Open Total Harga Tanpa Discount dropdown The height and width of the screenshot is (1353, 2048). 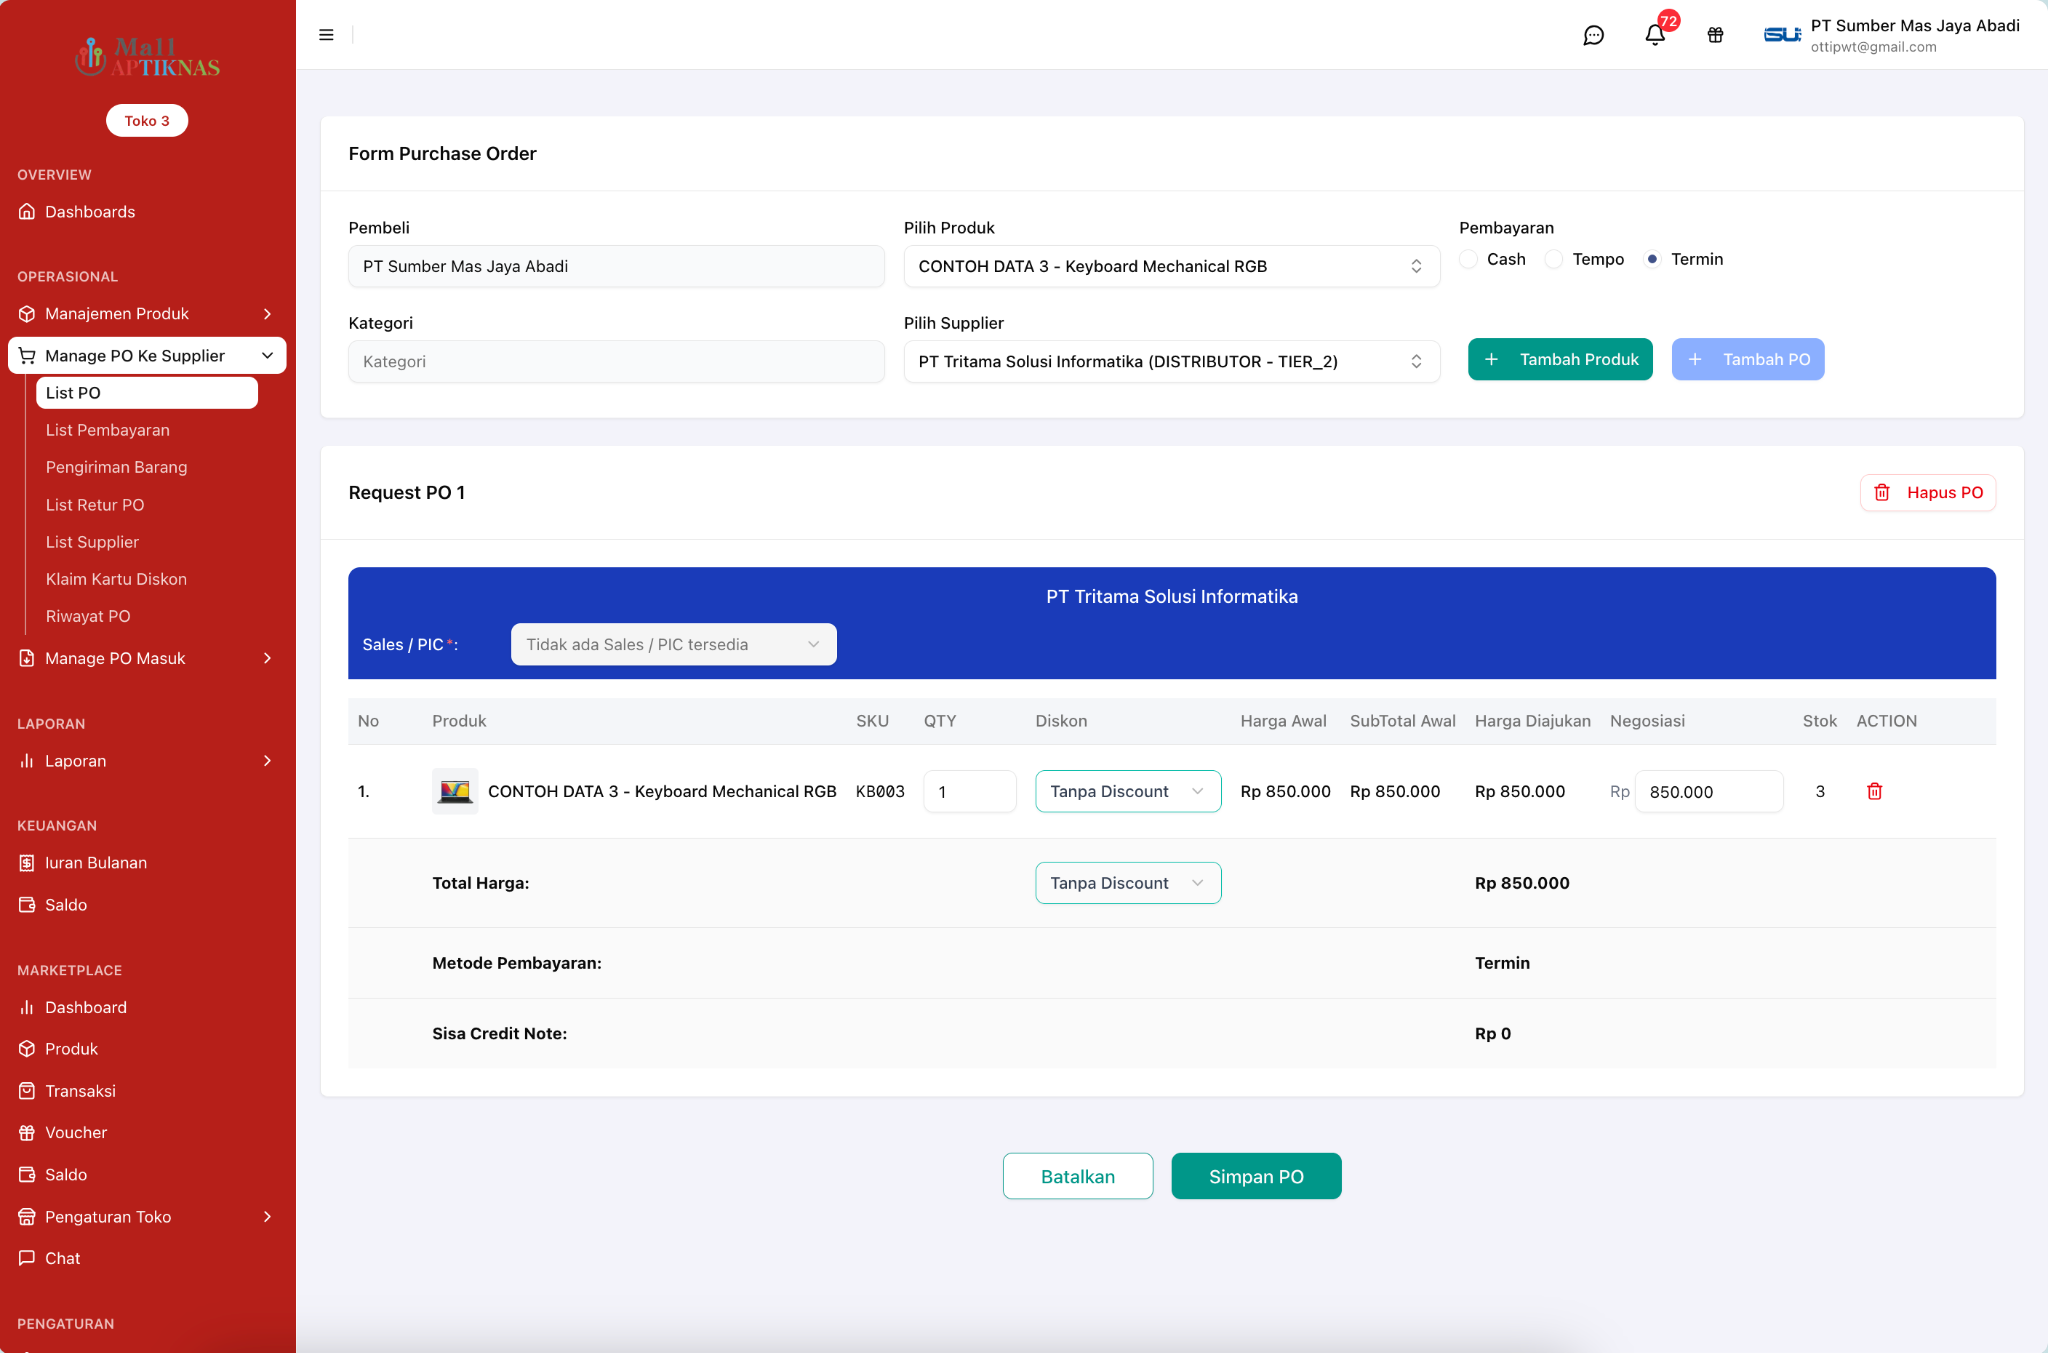coord(1128,883)
